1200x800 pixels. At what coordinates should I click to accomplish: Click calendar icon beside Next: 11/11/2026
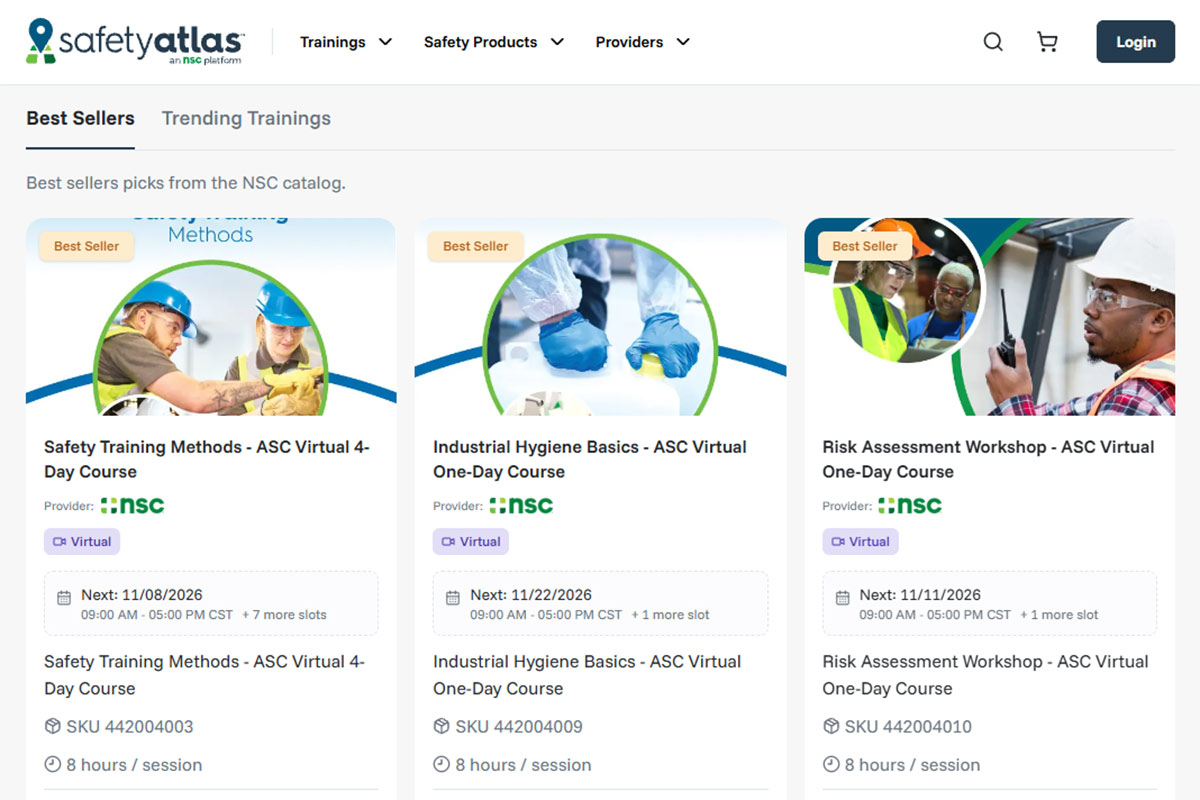pyautogui.click(x=842, y=598)
